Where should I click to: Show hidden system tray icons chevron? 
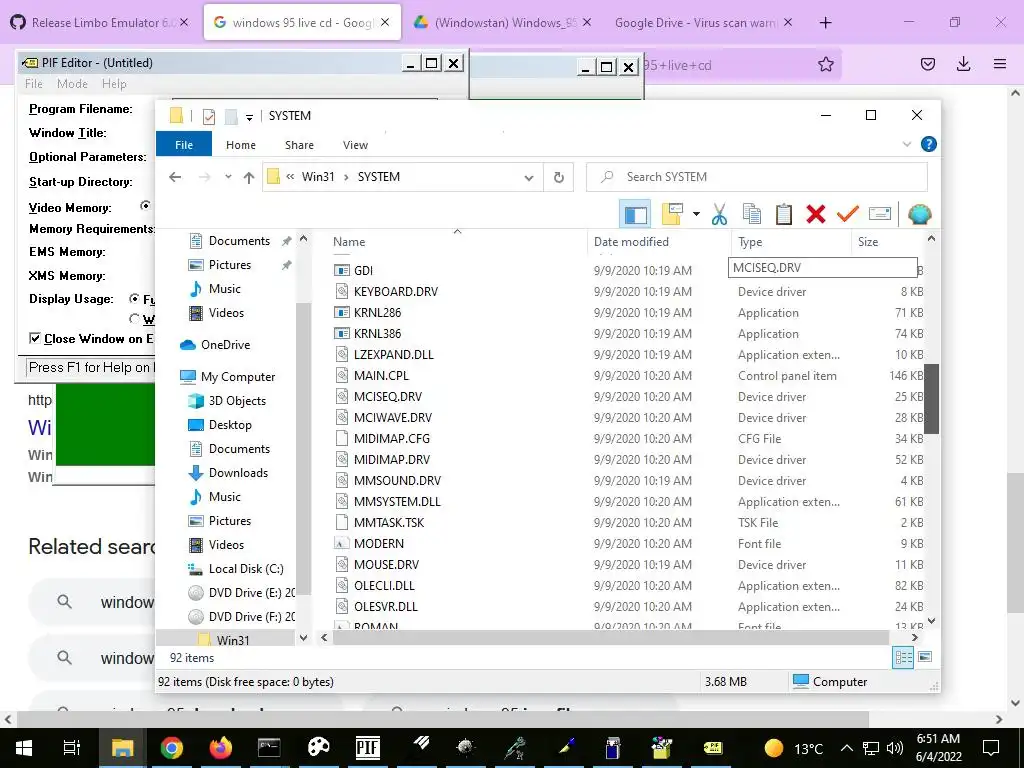[846, 748]
